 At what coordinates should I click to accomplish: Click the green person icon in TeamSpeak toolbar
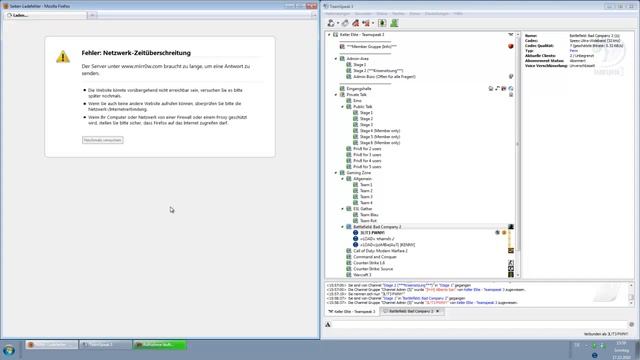(394, 23)
